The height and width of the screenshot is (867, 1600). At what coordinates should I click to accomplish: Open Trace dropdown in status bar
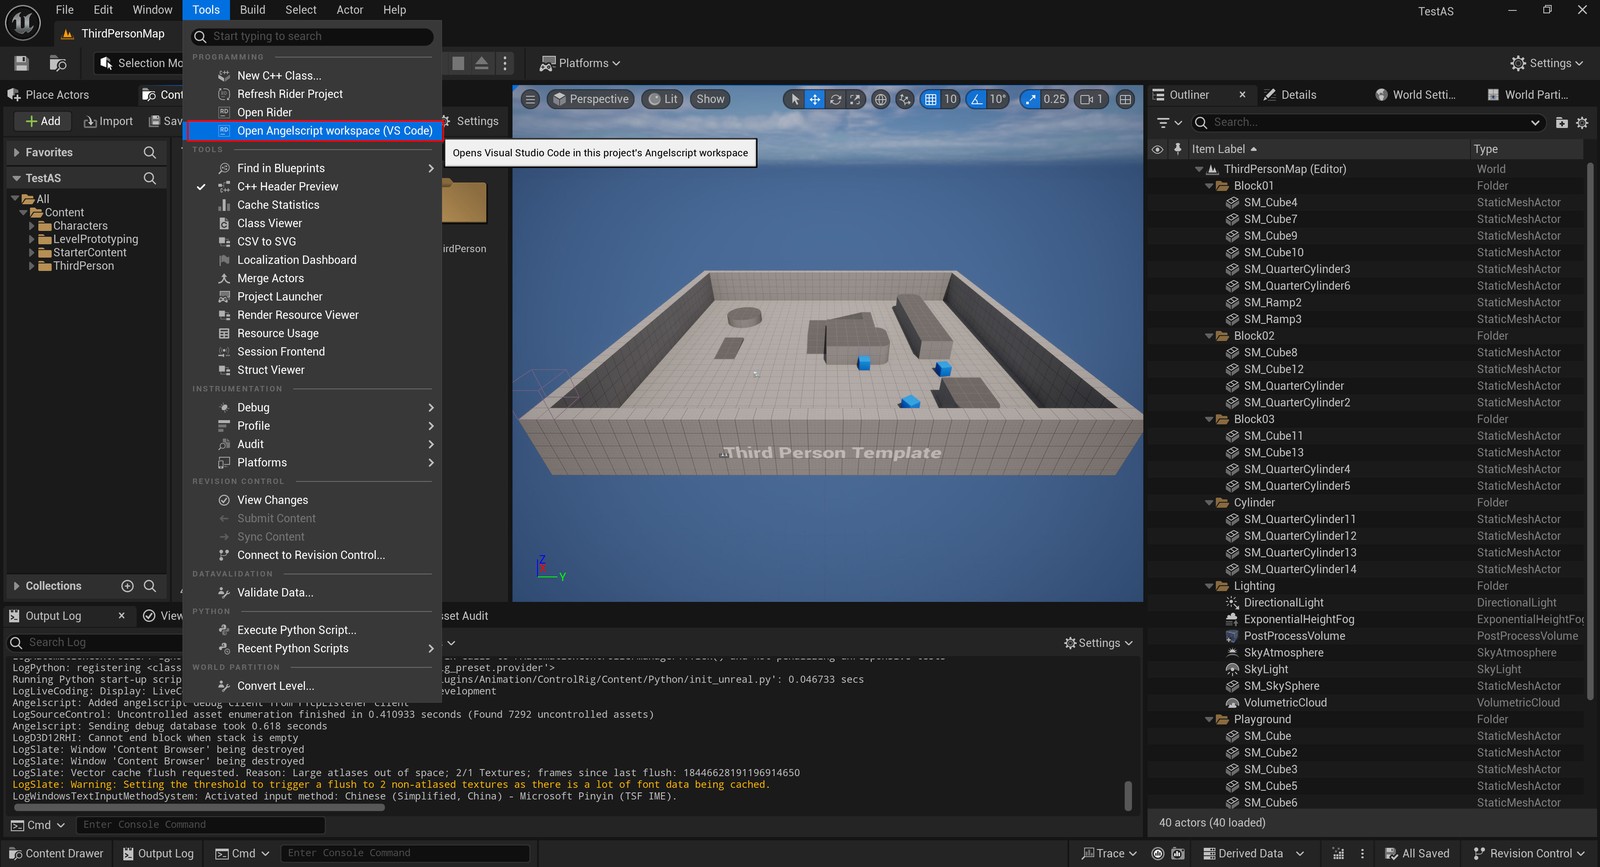tap(1109, 853)
